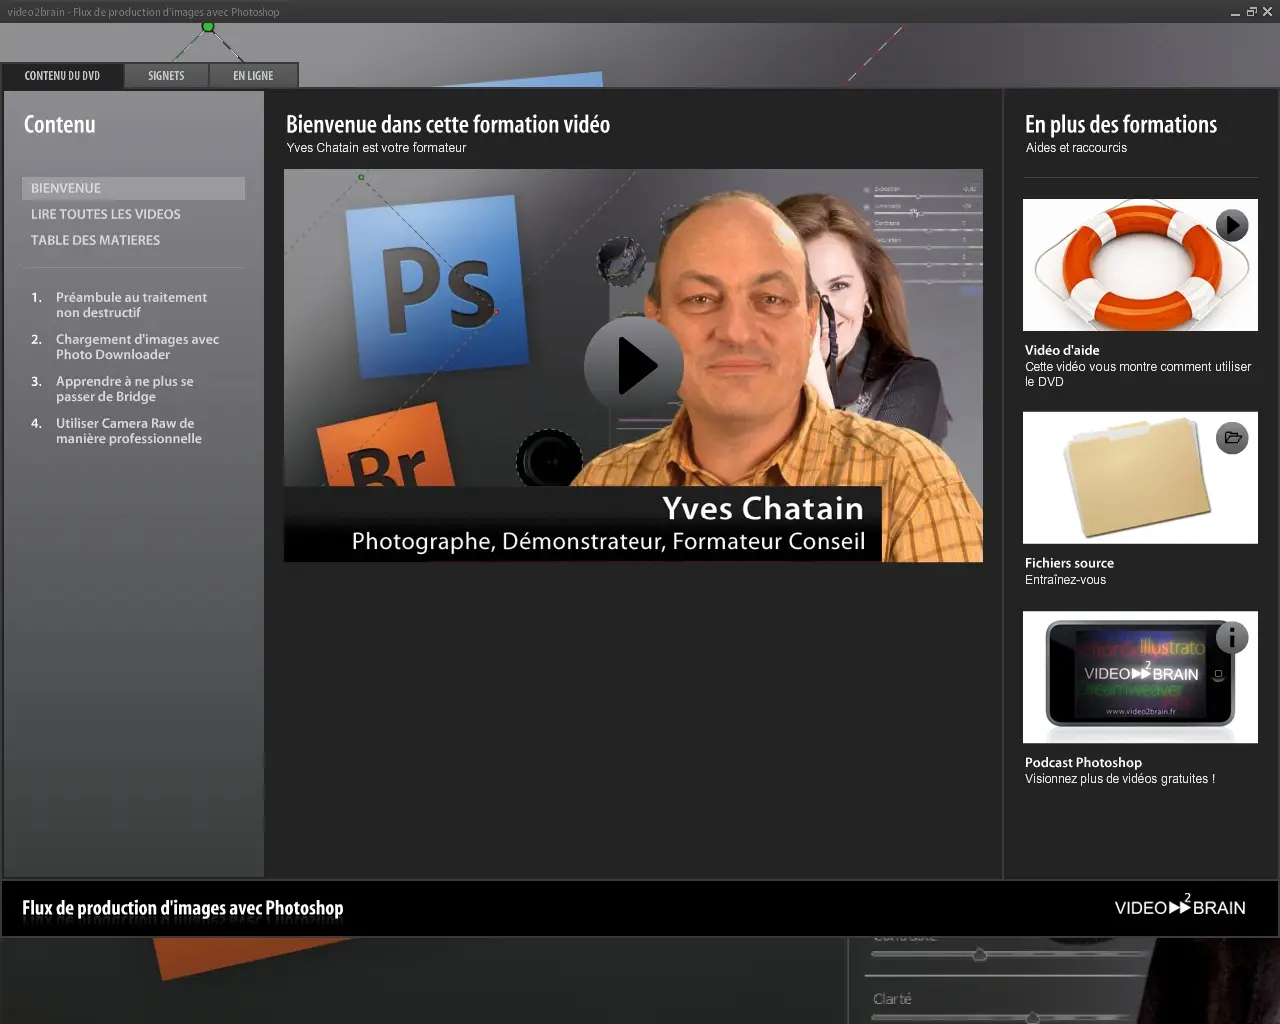Click 'Visionnez plus de vidéos gratuites !' text
The image size is (1280, 1024).
(1120, 779)
